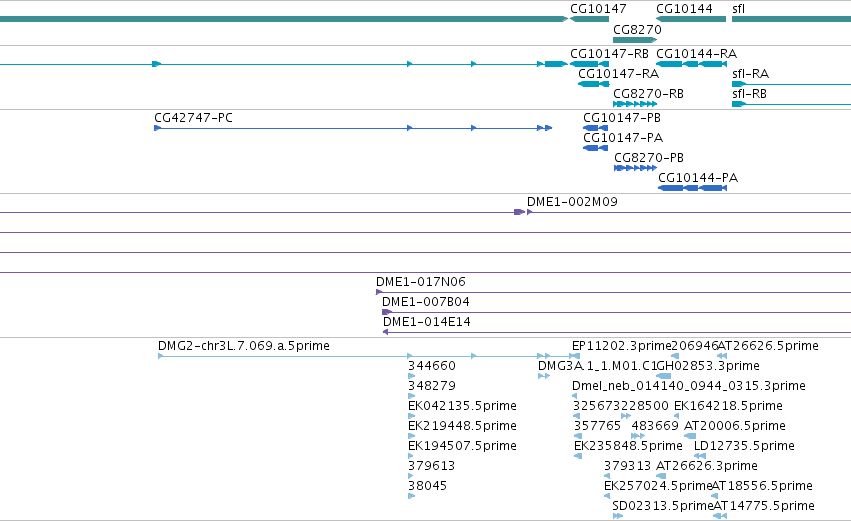
Task: Click EST AT18556.5prime
Action: [762, 487]
